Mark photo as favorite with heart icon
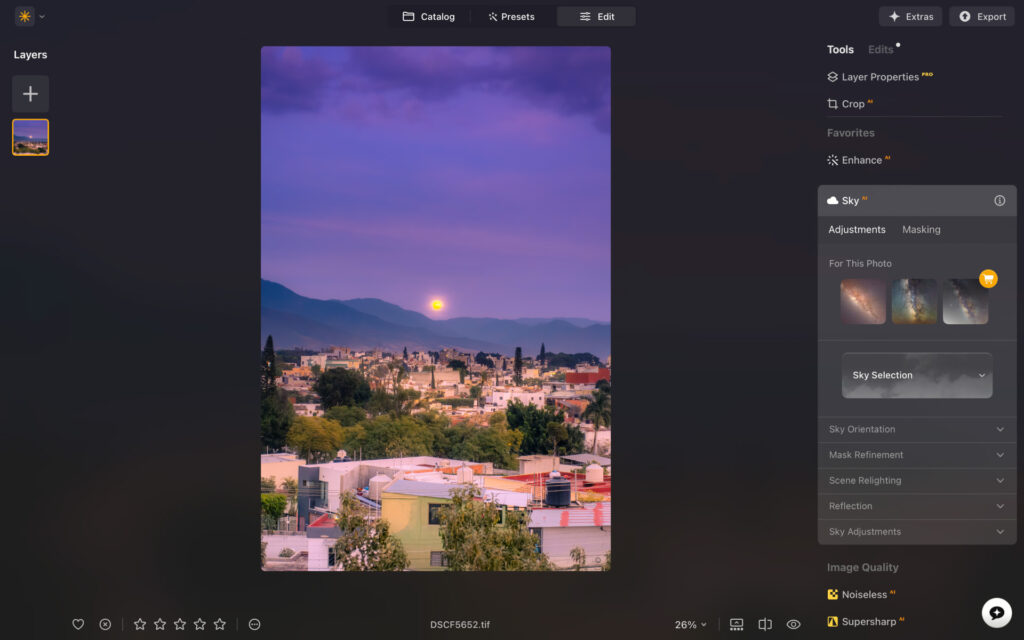 (78, 624)
